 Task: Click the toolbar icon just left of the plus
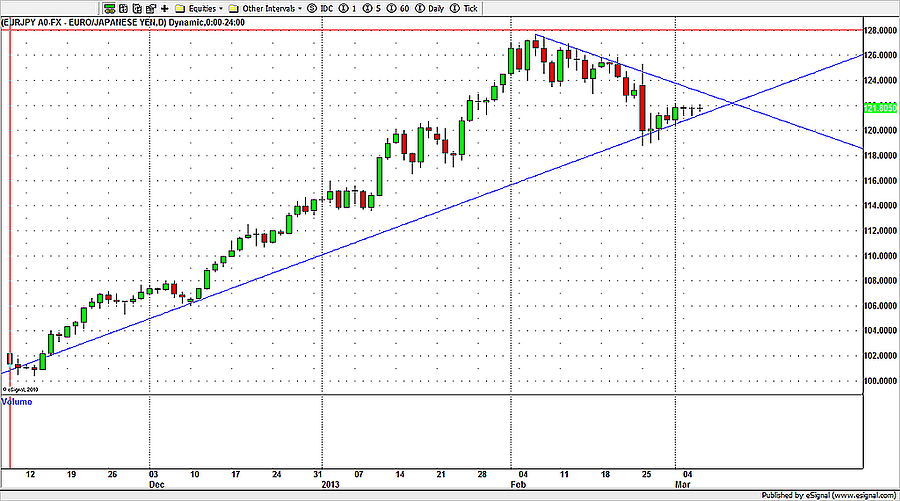coord(152,8)
